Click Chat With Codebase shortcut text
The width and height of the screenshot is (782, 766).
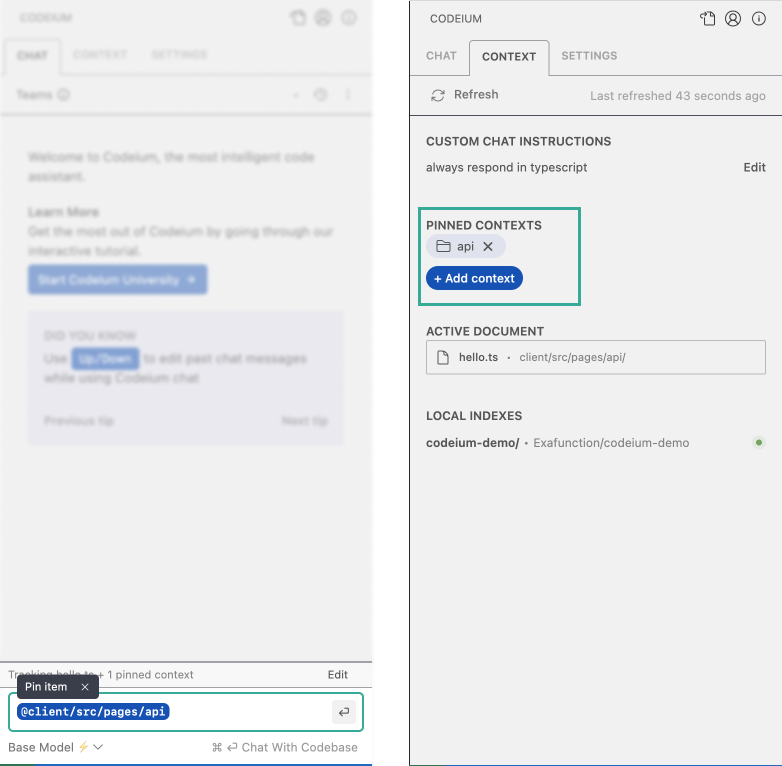299,747
